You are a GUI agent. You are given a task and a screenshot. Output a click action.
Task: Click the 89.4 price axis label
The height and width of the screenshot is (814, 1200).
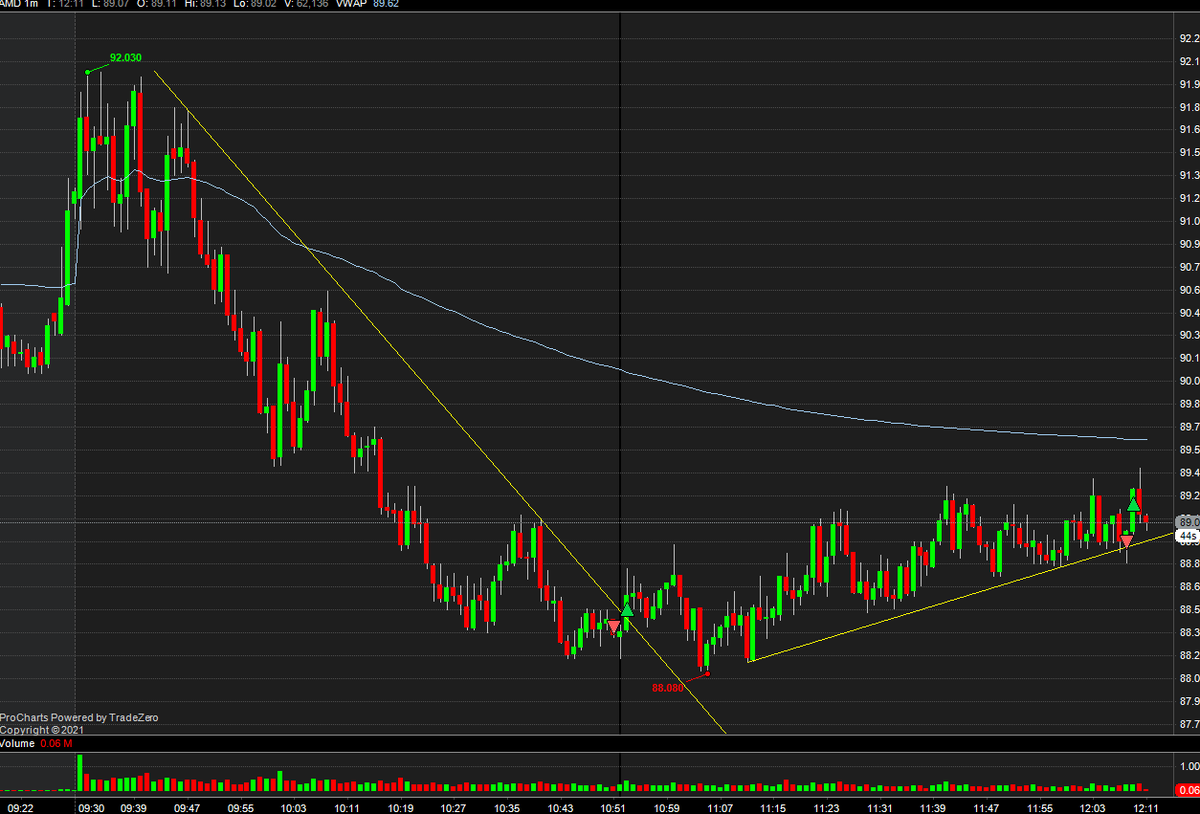click(x=1189, y=473)
